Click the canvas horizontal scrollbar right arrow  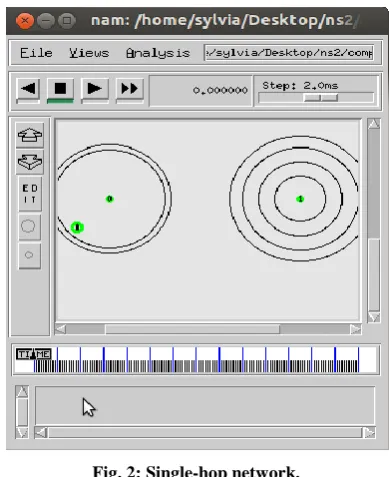(x=355, y=329)
